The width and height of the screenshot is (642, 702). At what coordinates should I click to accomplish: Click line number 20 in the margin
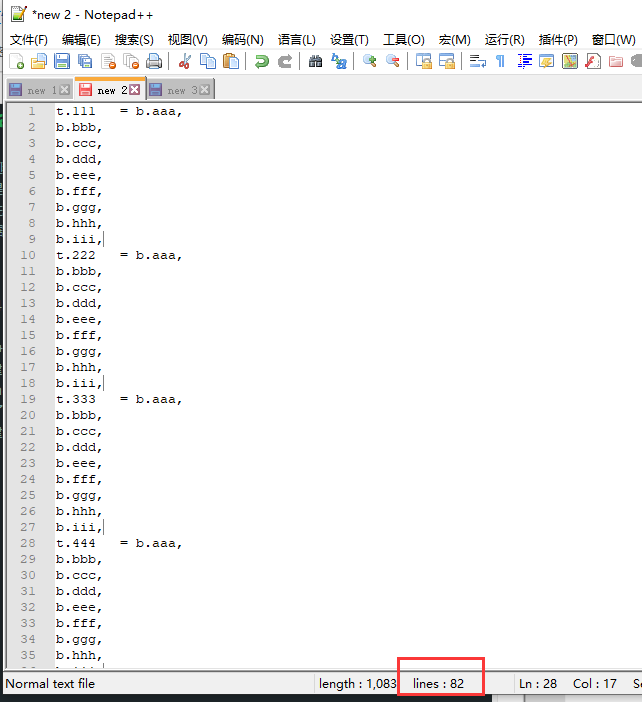[x=28, y=415]
